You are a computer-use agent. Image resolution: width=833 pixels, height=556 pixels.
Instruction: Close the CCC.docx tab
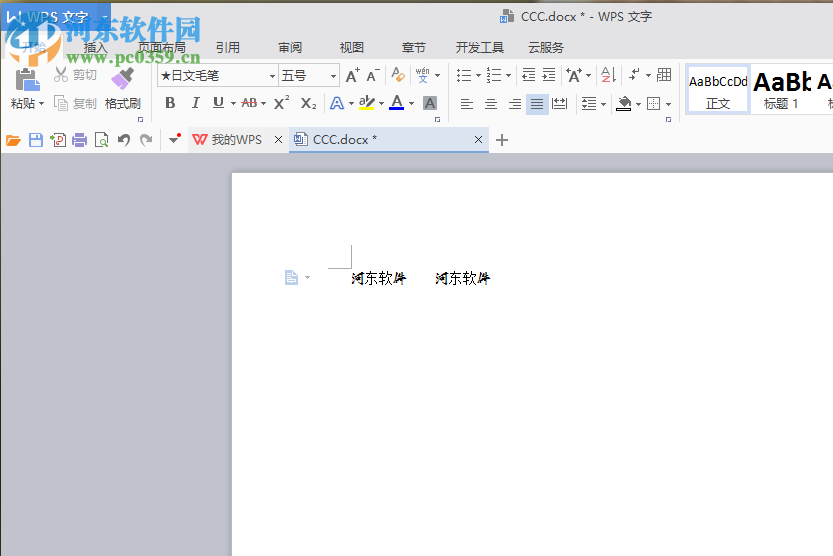pyautogui.click(x=478, y=140)
